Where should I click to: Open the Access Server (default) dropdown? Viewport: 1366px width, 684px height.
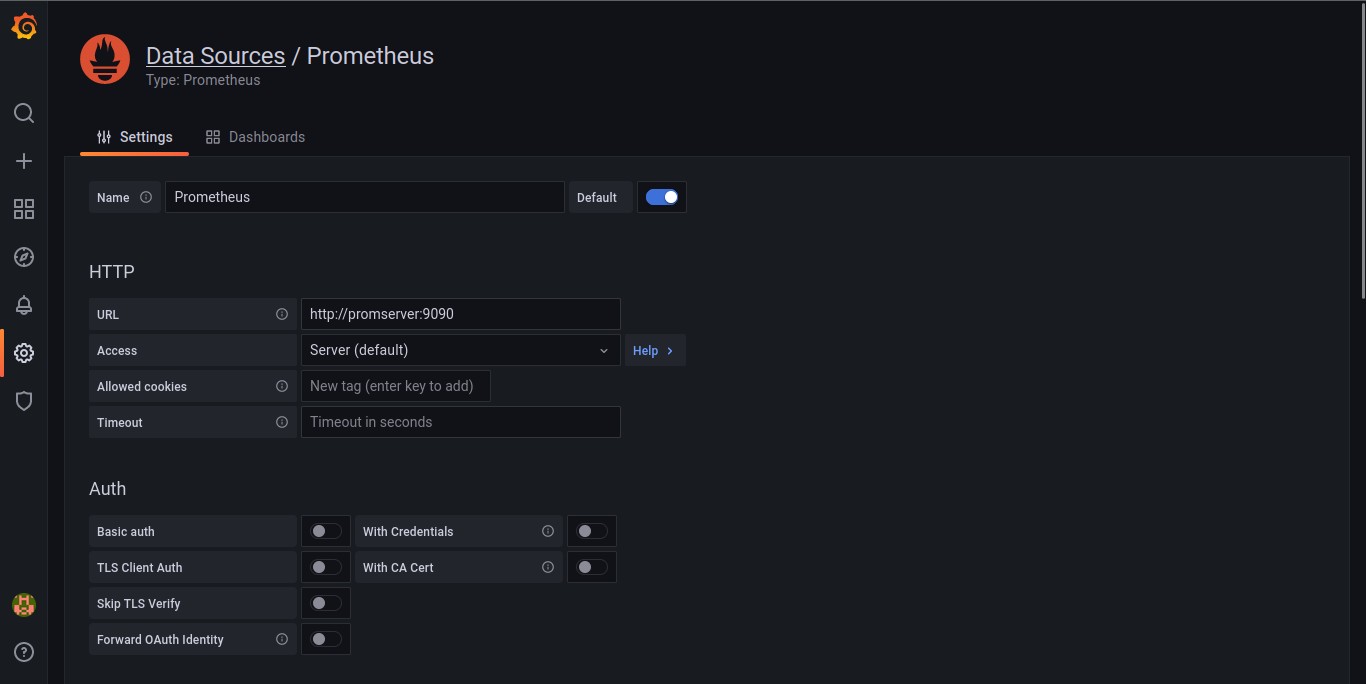click(x=461, y=350)
